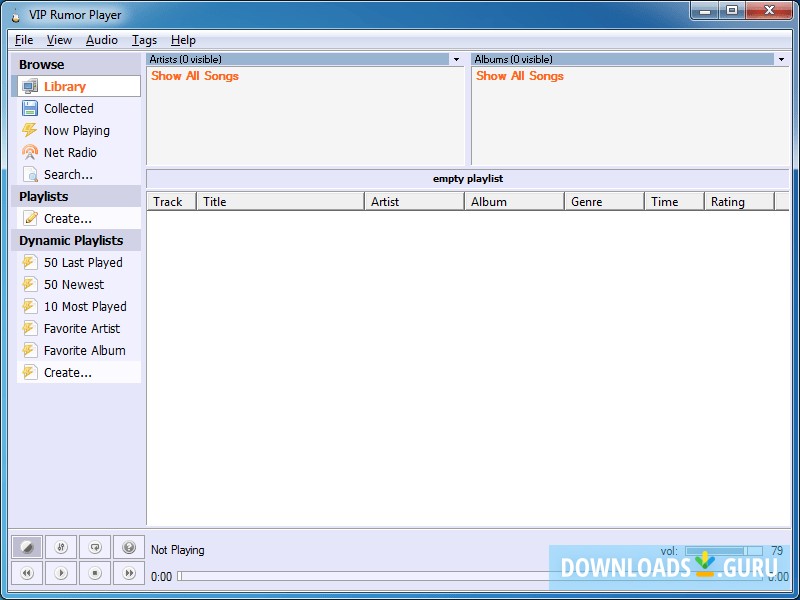This screenshot has width=800, height=600.
Task: Sort by the Album column header
Action: (514, 202)
